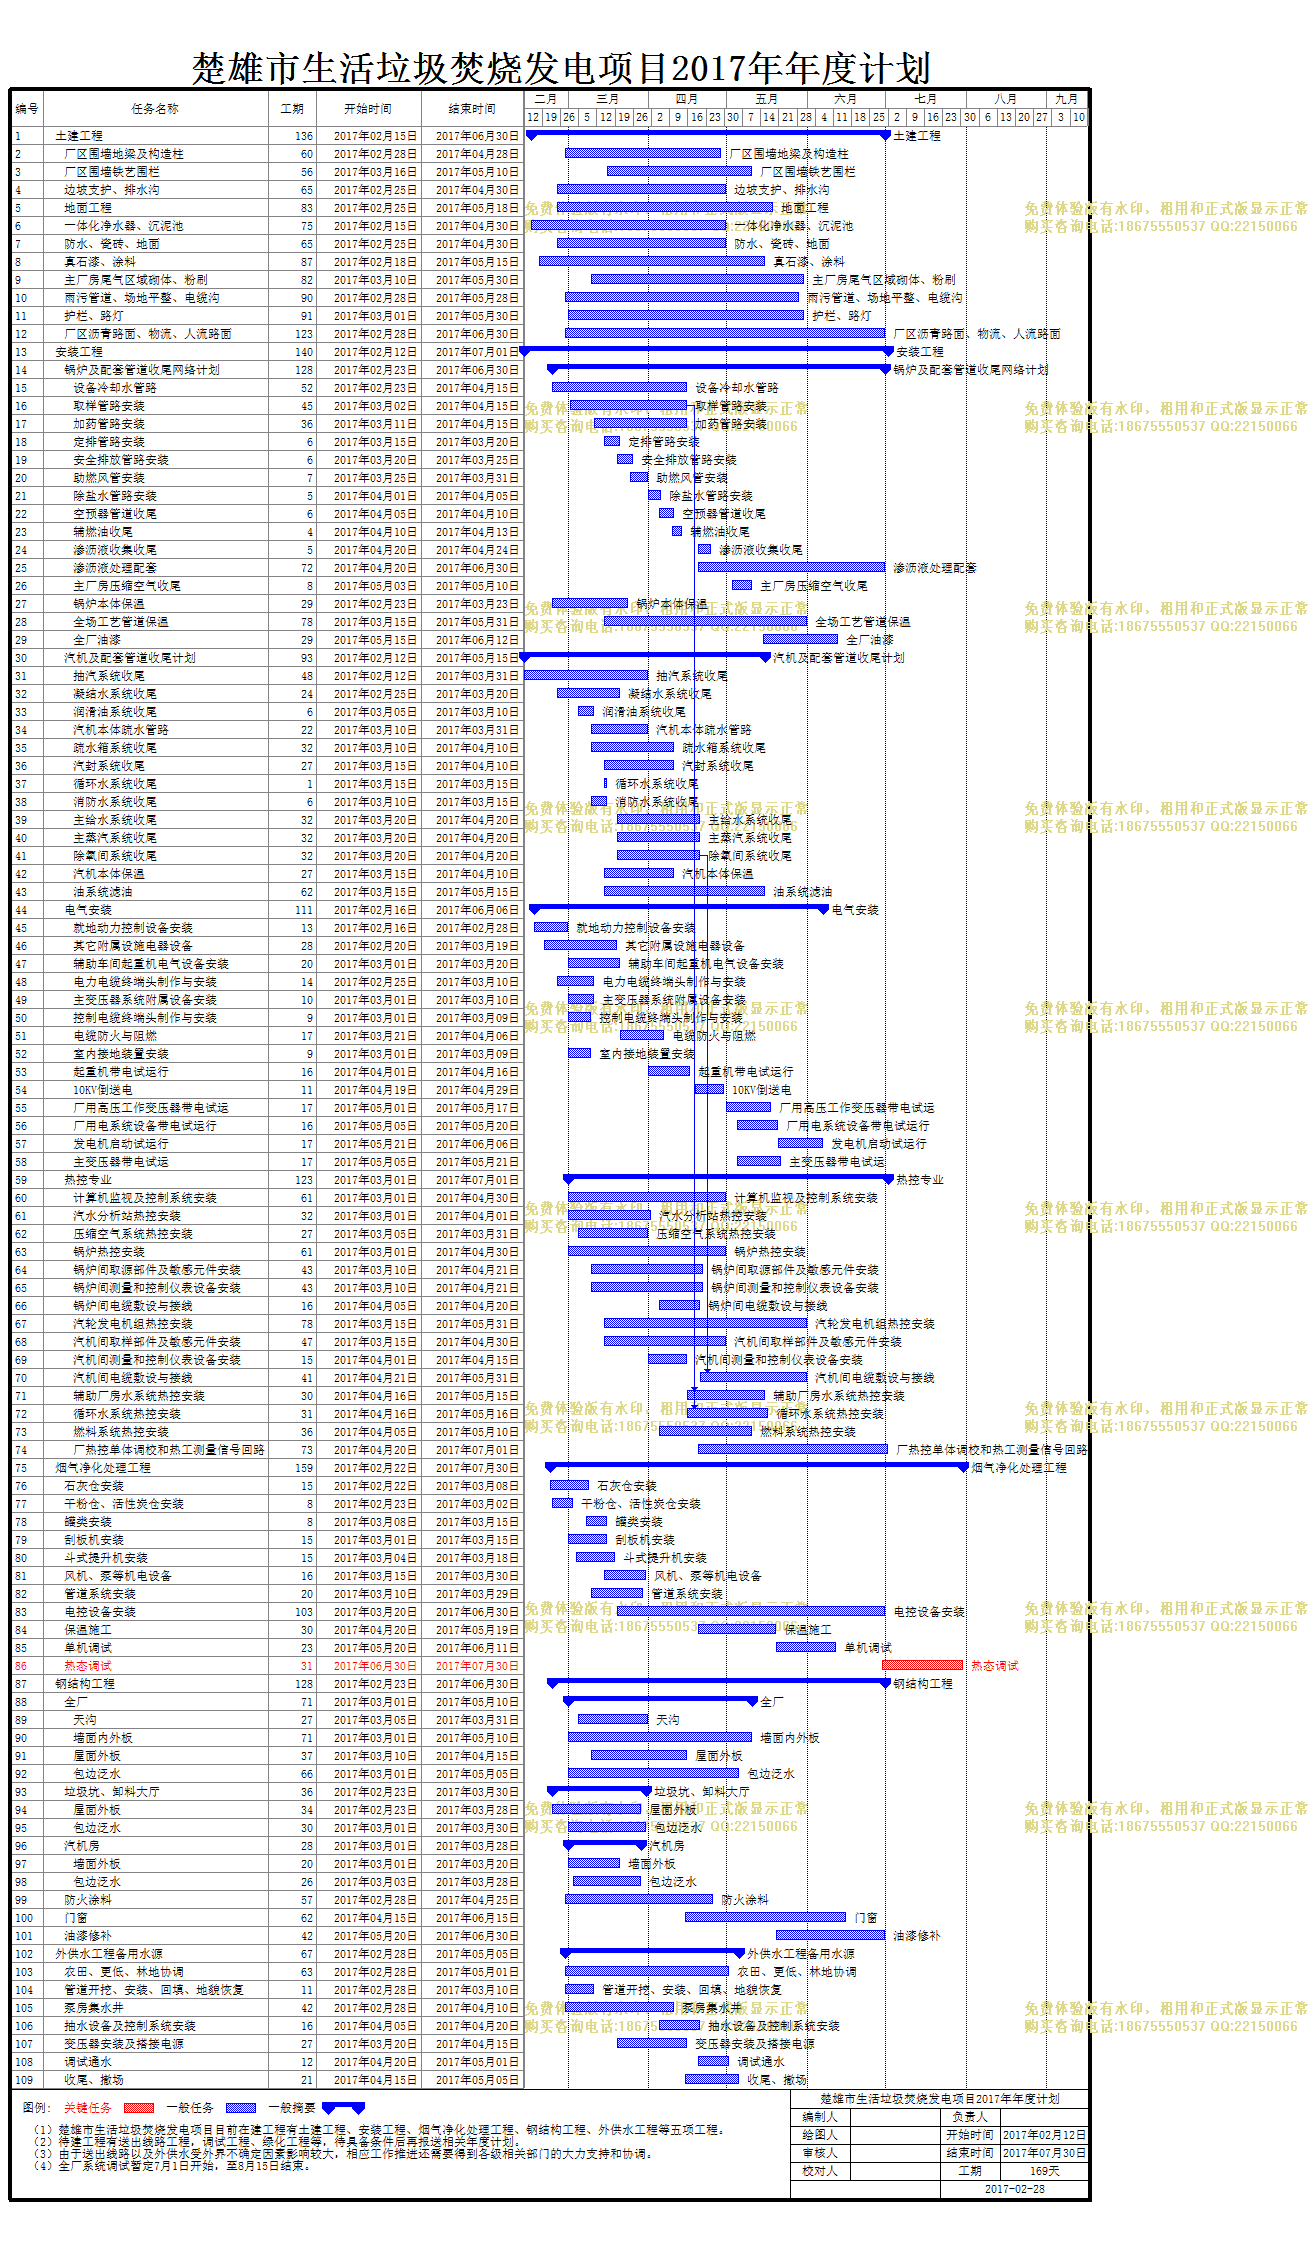Click the chart title 楚雄市生活垃圾焚烧发电项目2017年年度计划 at top

coord(561,68)
